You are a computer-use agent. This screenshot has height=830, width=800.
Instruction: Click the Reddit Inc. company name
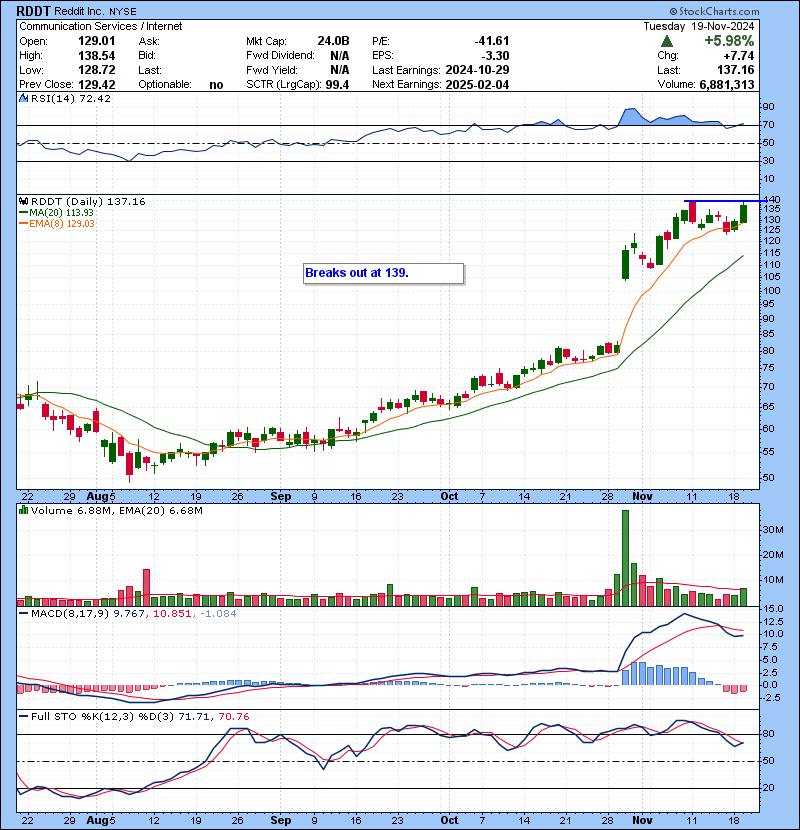coord(79,12)
